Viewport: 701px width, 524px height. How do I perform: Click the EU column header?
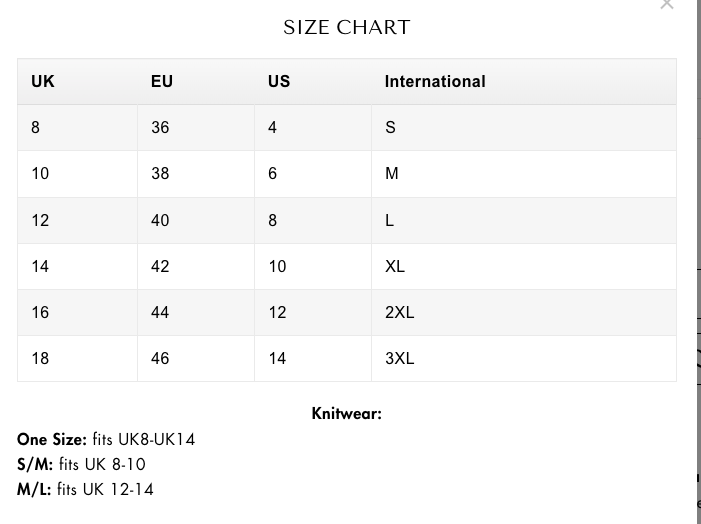[162, 82]
